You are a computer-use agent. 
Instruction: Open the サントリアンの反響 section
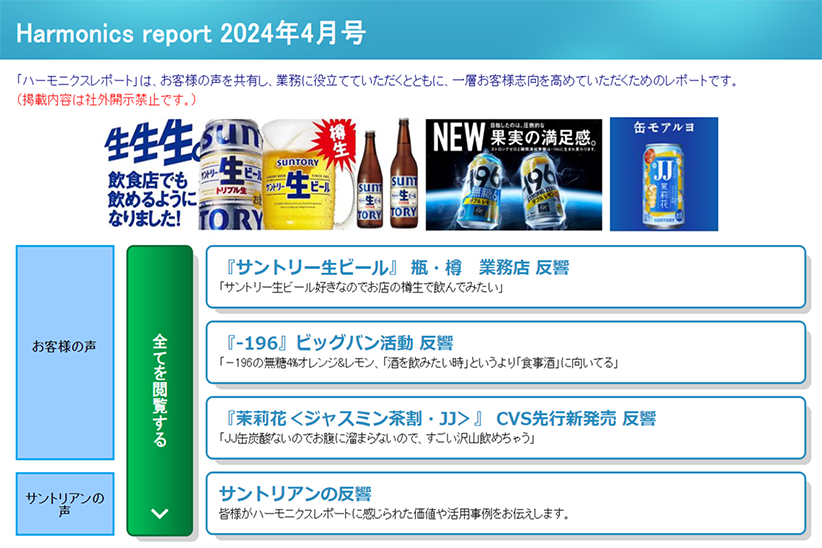click(505, 503)
